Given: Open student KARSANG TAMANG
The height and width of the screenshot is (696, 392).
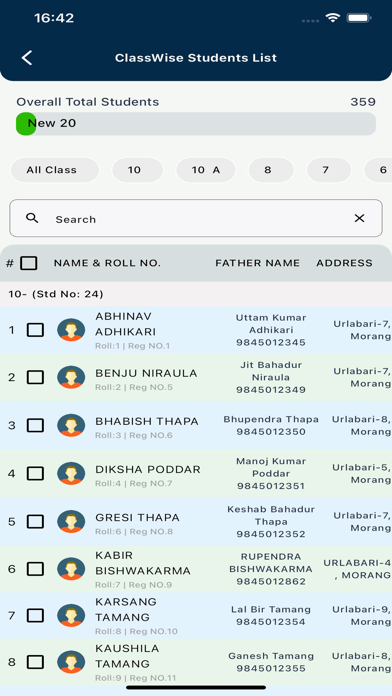Looking at the screenshot, I should (126, 609).
